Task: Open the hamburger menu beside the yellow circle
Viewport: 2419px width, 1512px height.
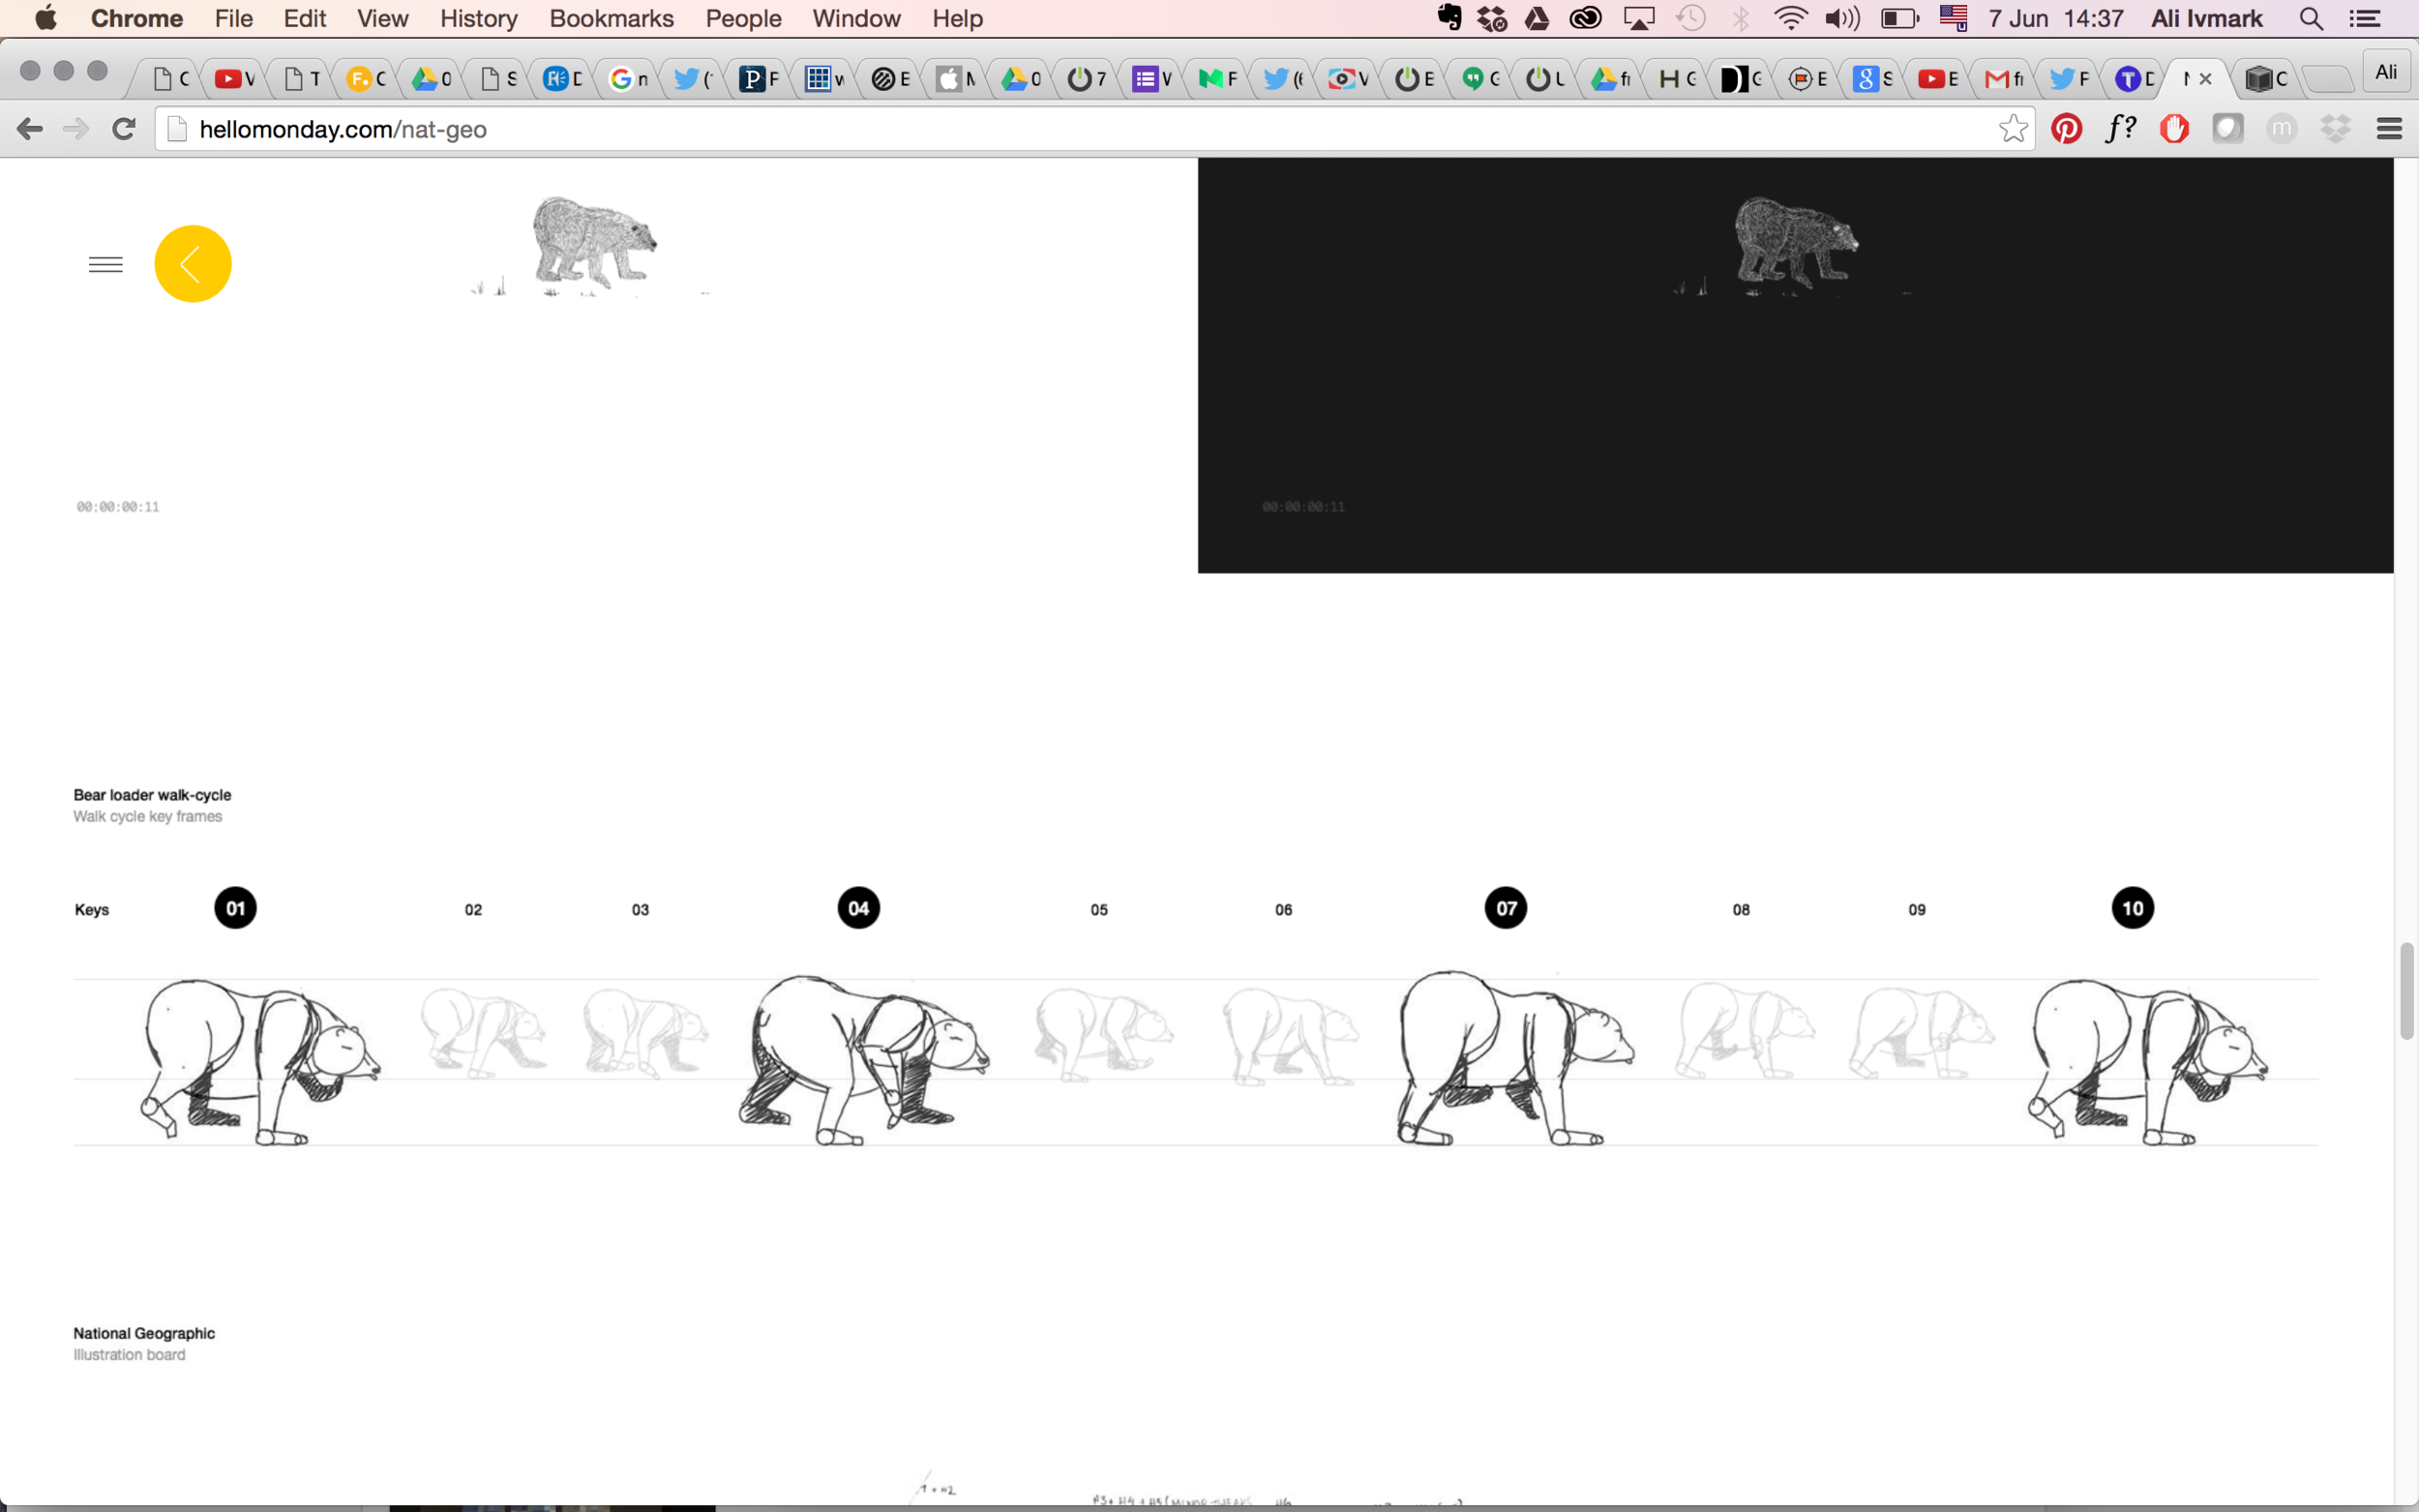Action: tap(106, 264)
